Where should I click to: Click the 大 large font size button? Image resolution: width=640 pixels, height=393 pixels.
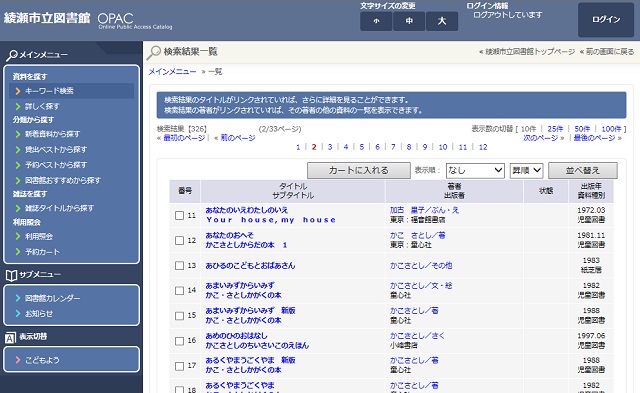(x=442, y=21)
